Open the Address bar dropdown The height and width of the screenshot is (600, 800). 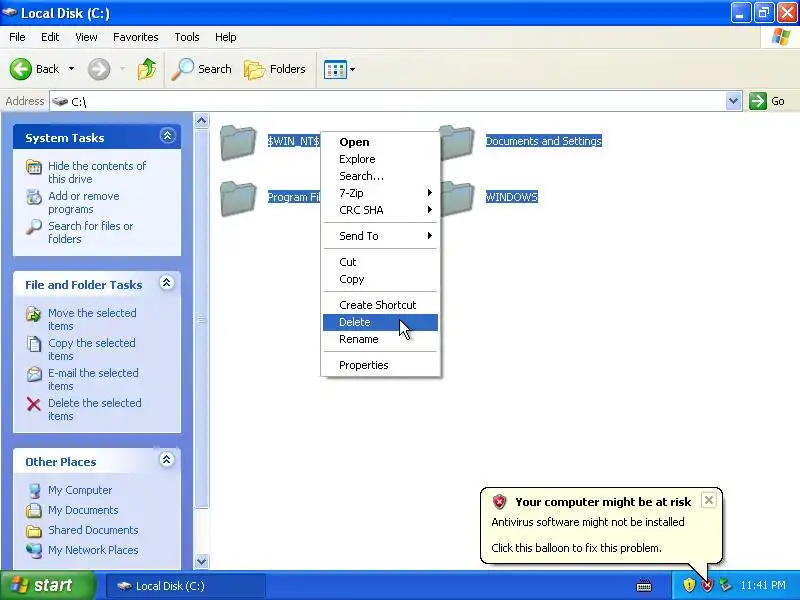734,101
